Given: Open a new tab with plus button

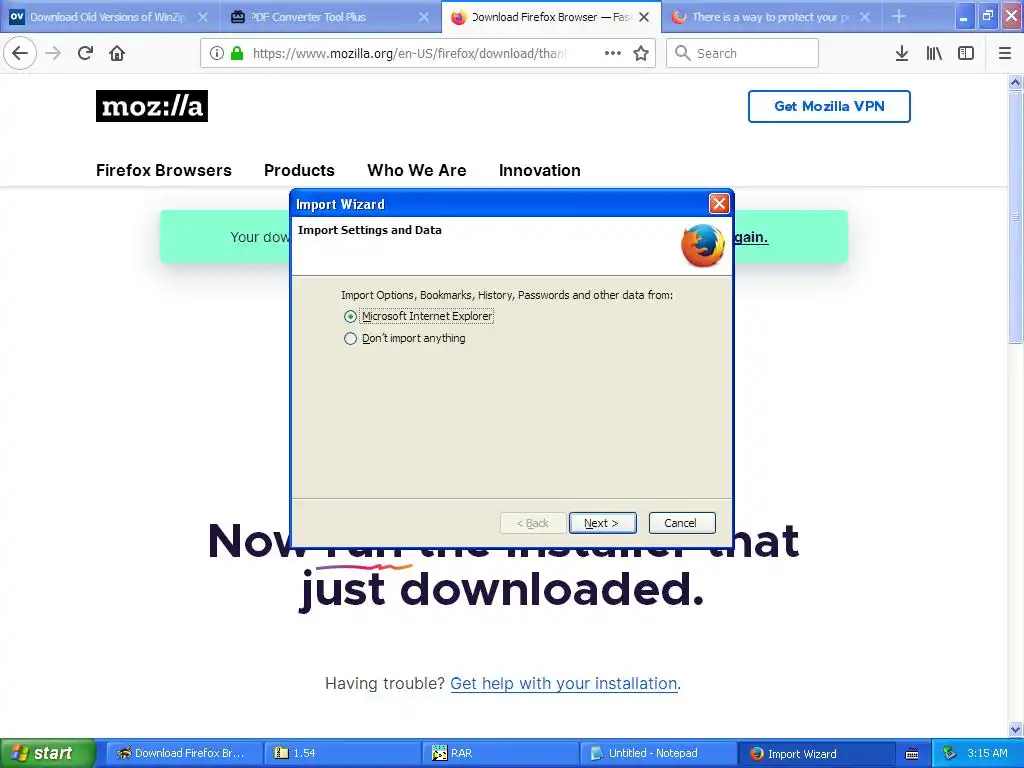Looking at the screenshot, I should click(x=899, y=16).
